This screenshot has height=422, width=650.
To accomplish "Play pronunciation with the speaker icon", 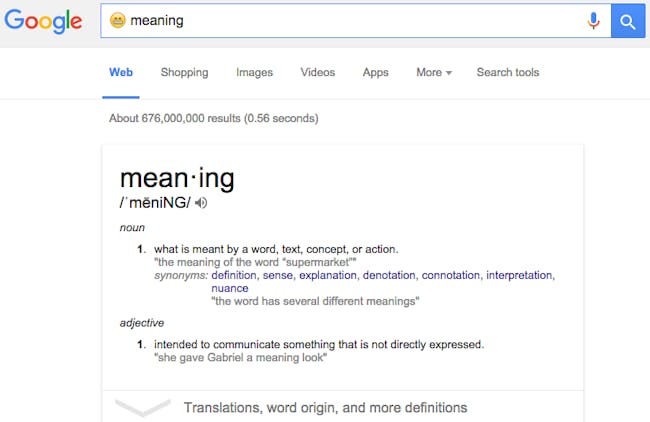I will 201,203.
